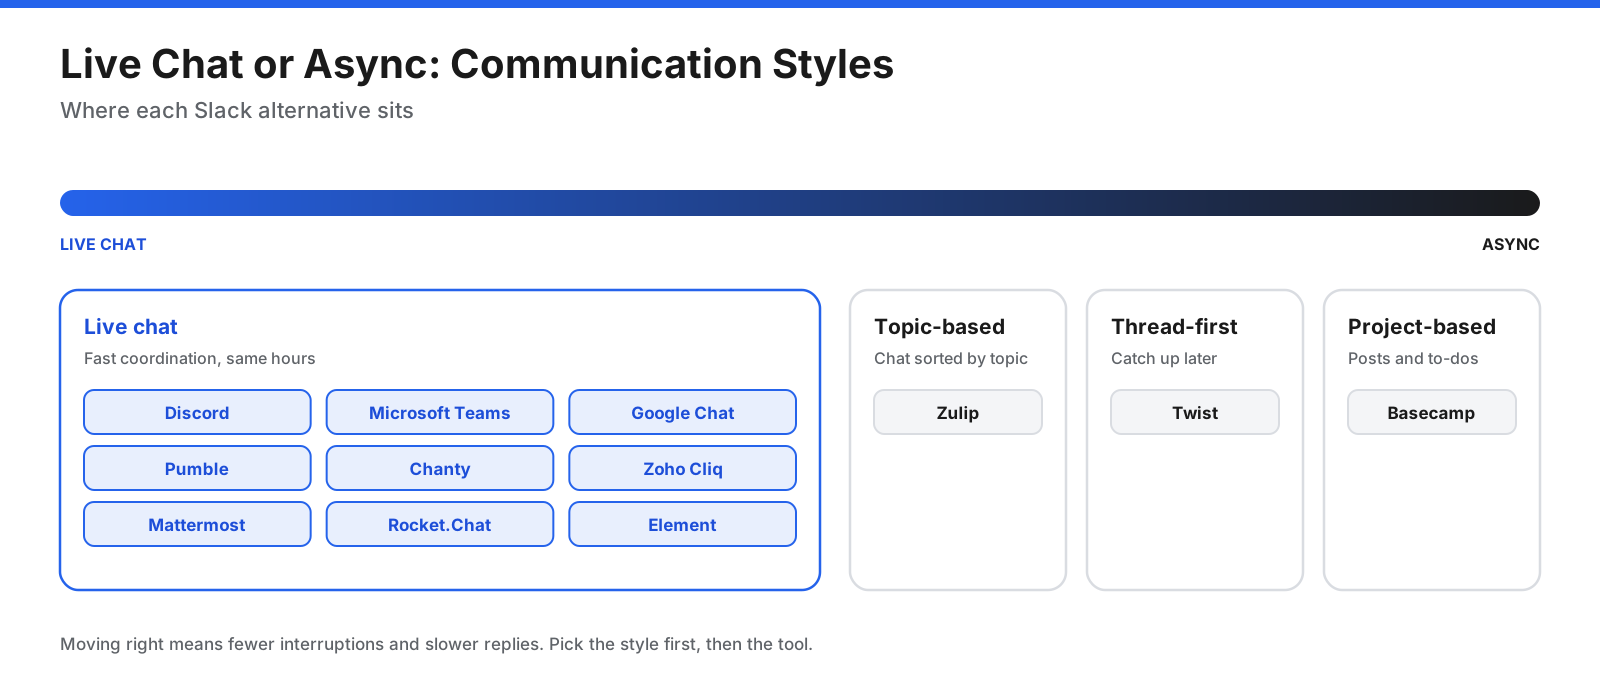Choose the Google Chat chip
Viewport: 1600px width, 680px height.
click(x=683, y=412)
